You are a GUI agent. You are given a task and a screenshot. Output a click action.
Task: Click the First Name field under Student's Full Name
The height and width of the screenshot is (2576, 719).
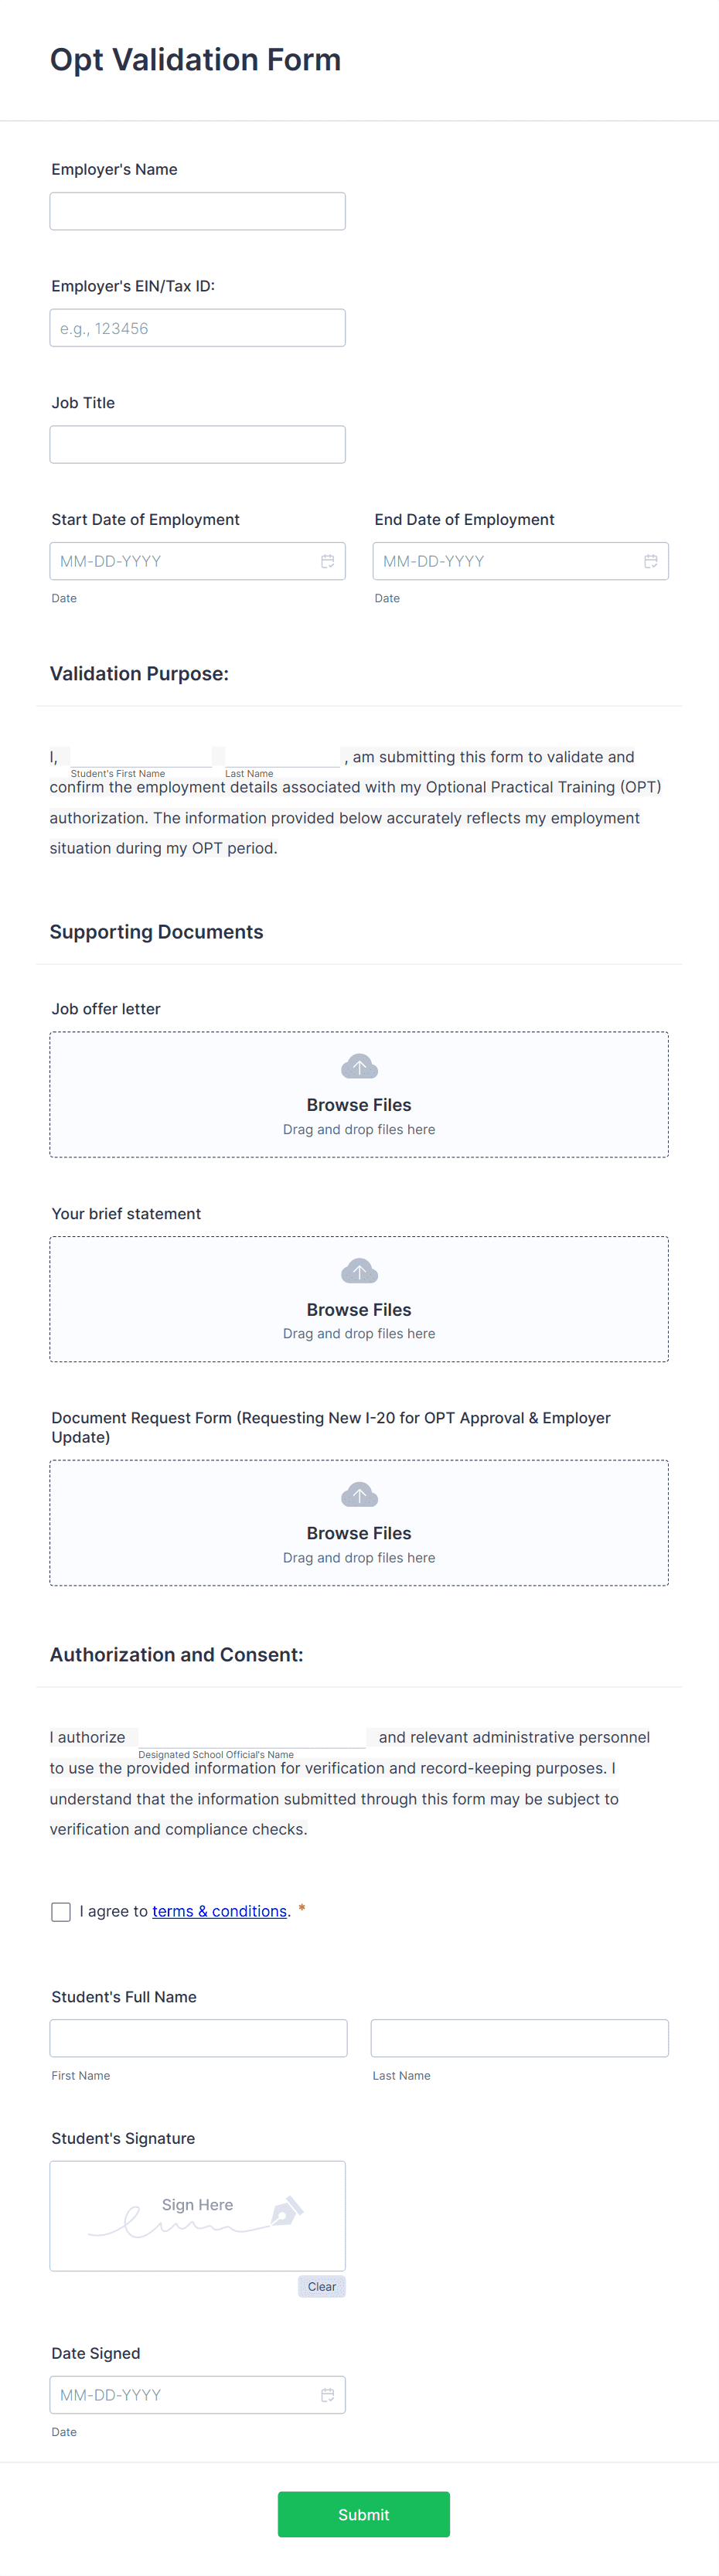coord(197,2038)
